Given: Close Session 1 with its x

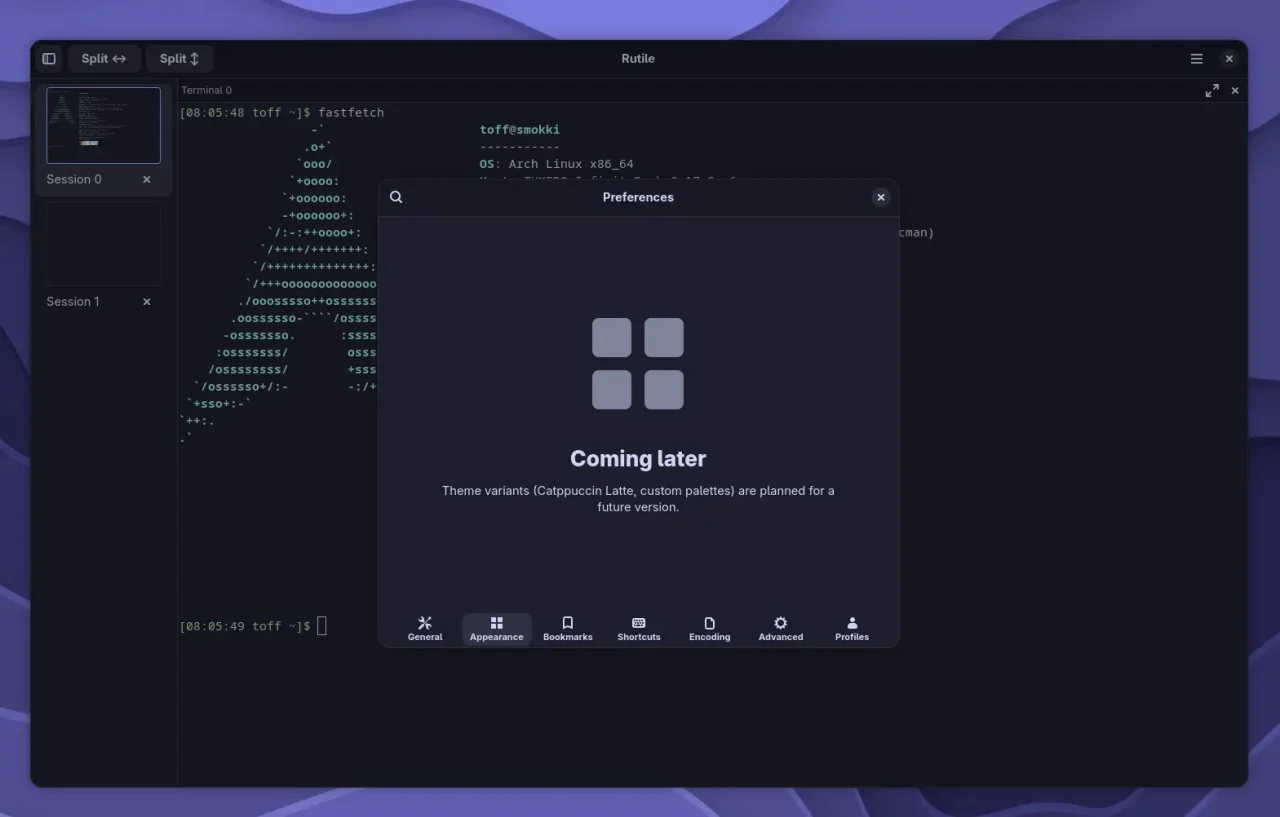Looking at the screenshot, I should (147, 302).
